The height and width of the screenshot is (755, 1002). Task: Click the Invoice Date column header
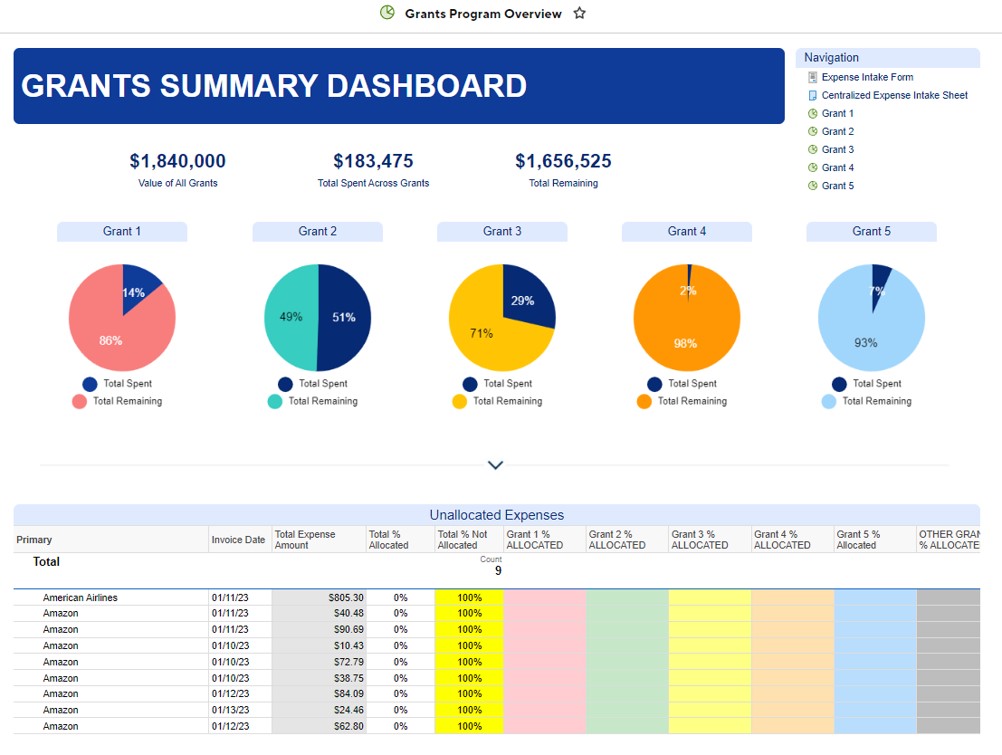click(x=238, y=540)
